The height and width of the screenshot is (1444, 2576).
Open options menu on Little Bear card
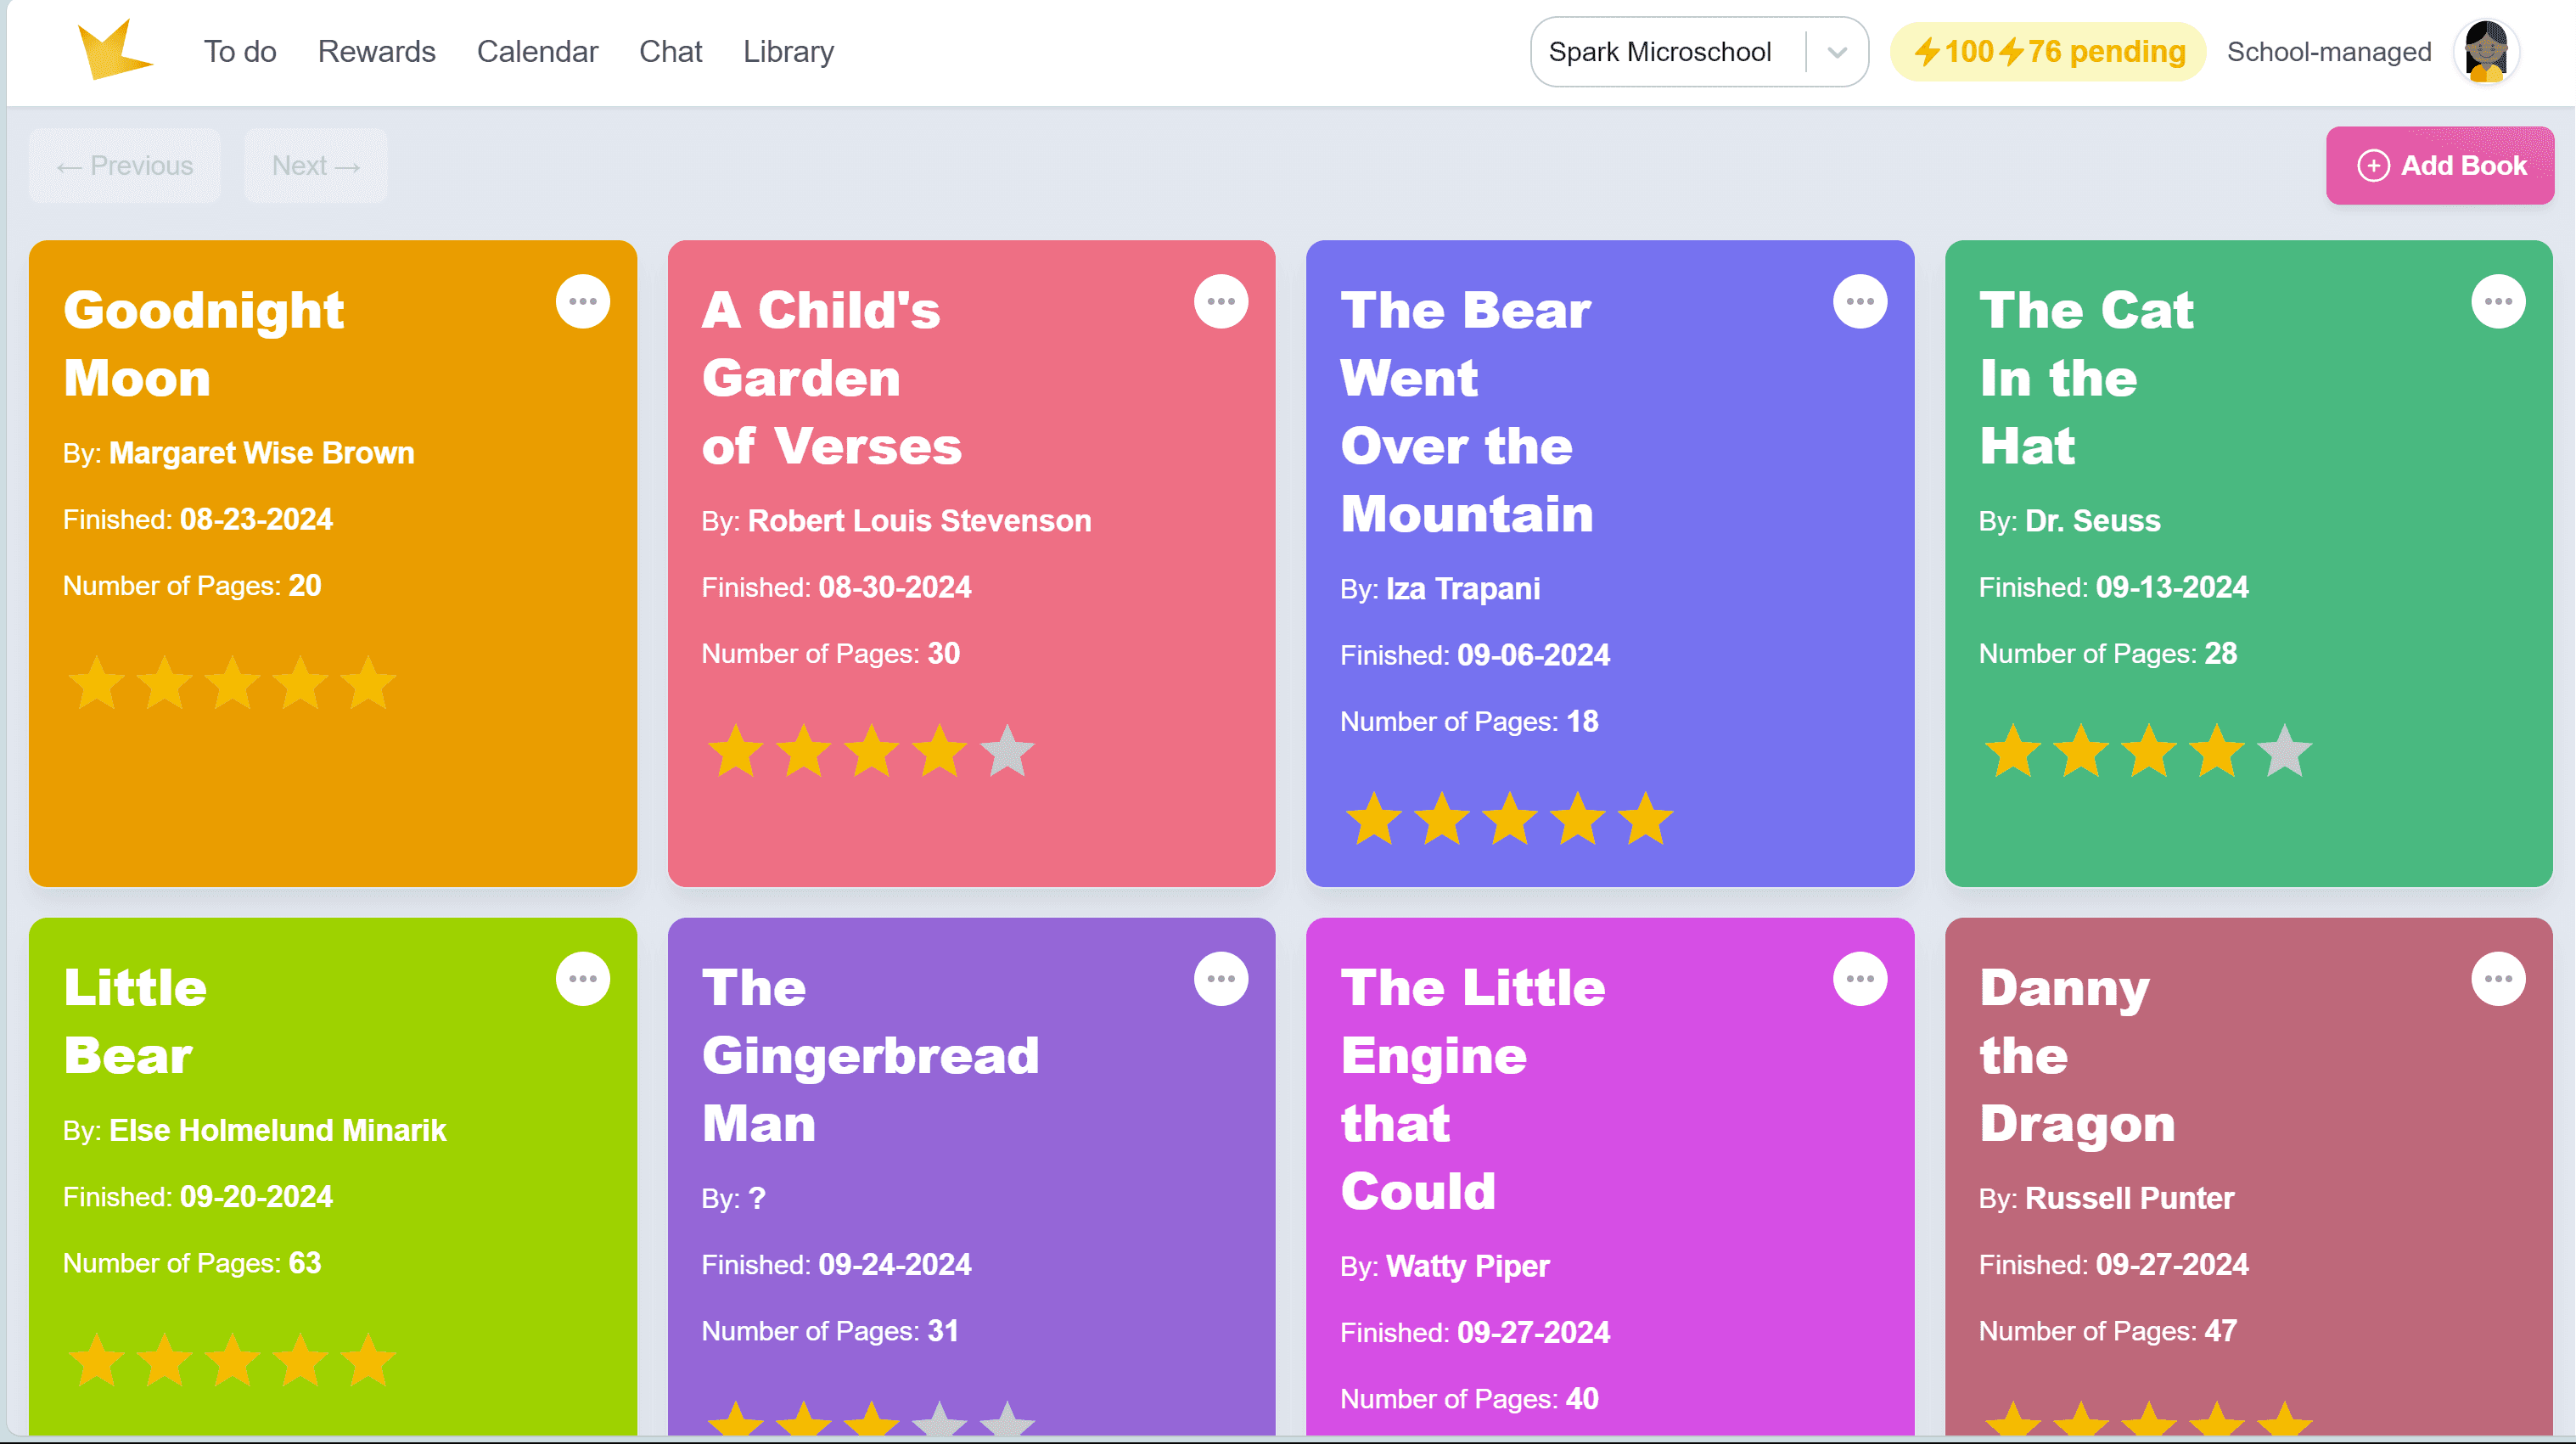(x=583, y=979)
